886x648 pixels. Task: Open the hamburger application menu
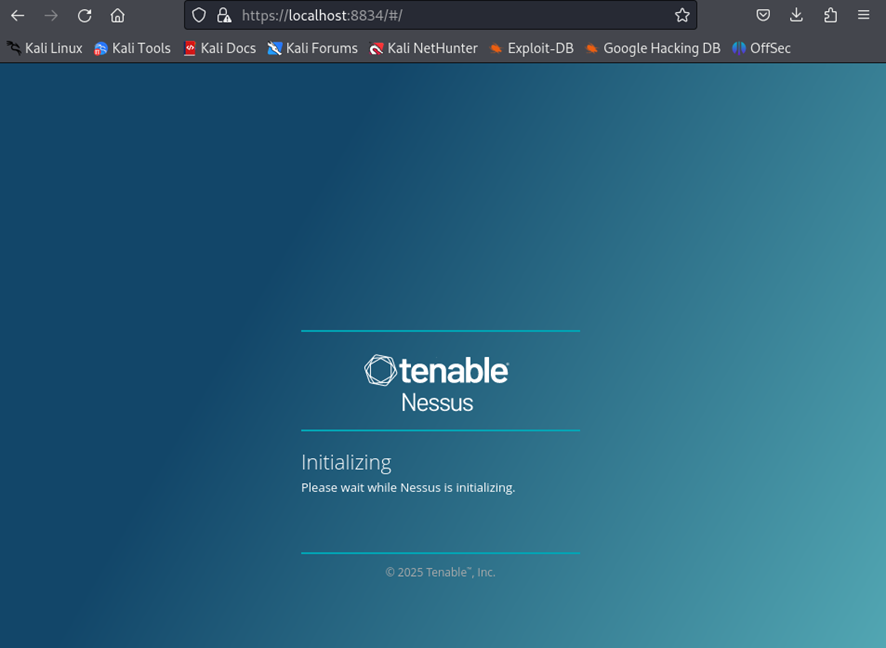(x=864, y=15)
